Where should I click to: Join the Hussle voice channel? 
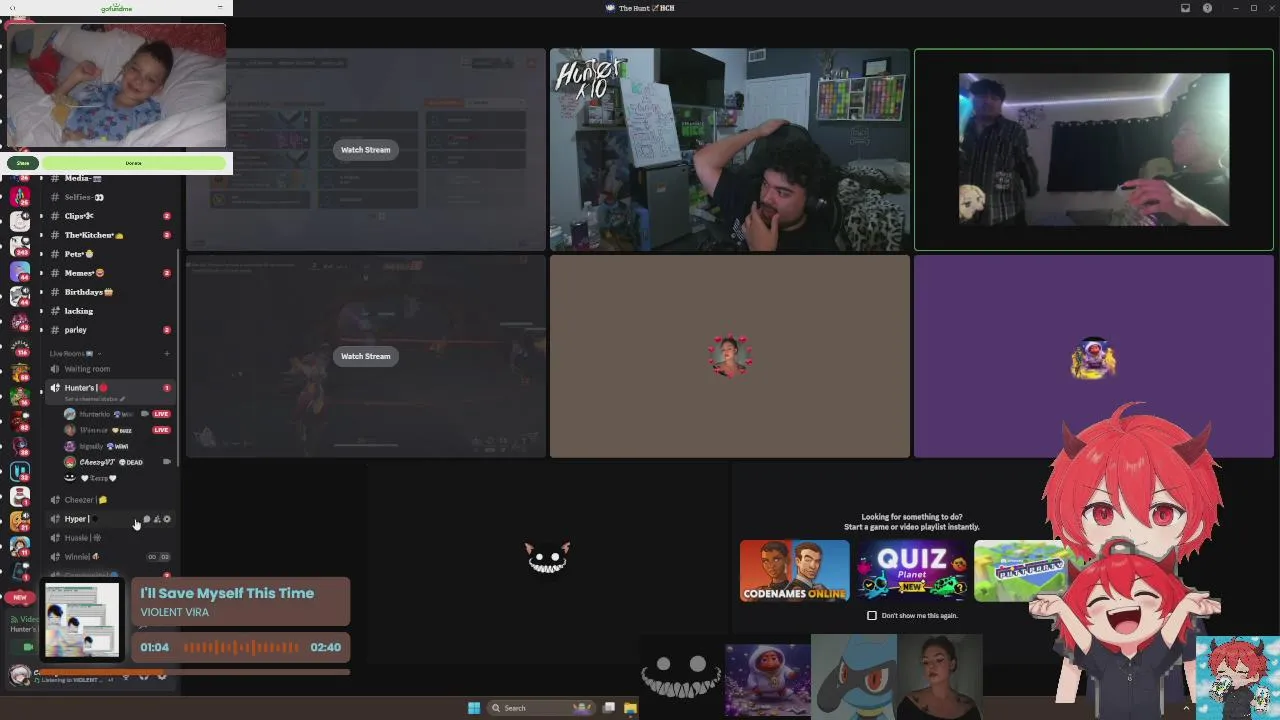point(108,538)
